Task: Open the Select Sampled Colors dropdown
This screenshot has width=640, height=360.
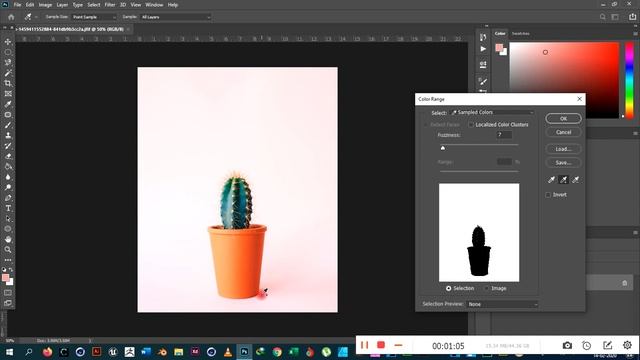Action: point(492,112)
